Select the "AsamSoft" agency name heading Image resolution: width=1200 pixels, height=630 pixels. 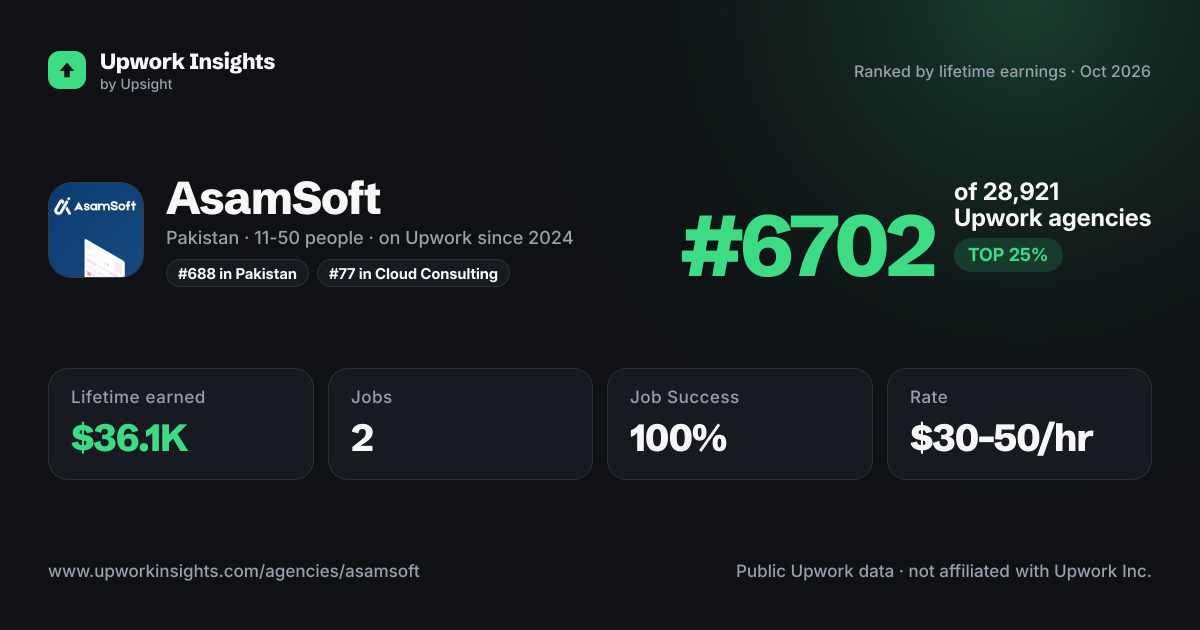[273, 199]
